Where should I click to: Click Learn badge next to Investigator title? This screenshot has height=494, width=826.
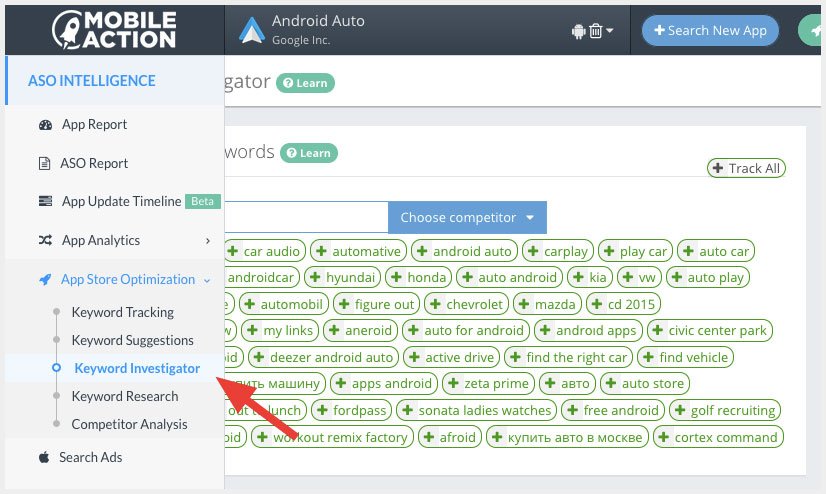point(306,83)
